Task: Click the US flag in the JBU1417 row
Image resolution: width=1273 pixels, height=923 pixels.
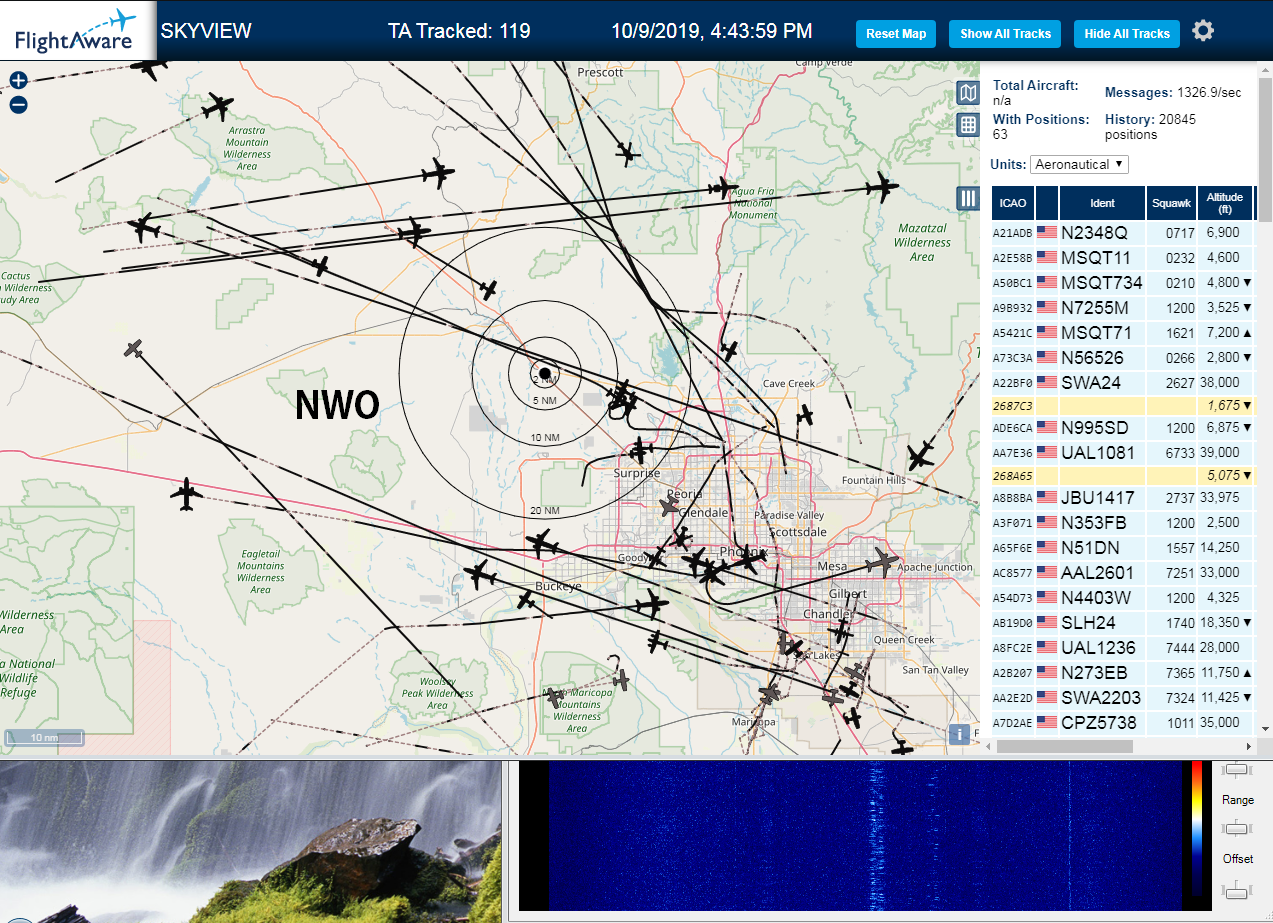Action: (1047, 497)
